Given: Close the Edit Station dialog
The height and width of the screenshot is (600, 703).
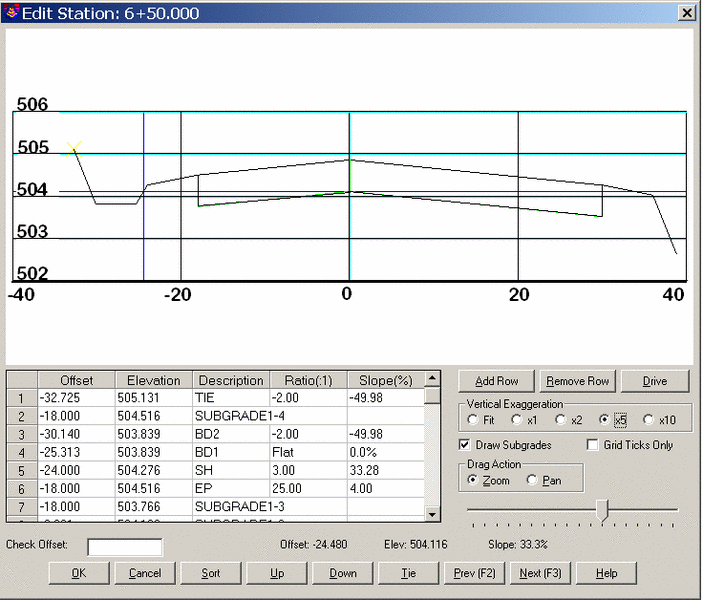Looking at the screenshot, I should click(687, 13).
